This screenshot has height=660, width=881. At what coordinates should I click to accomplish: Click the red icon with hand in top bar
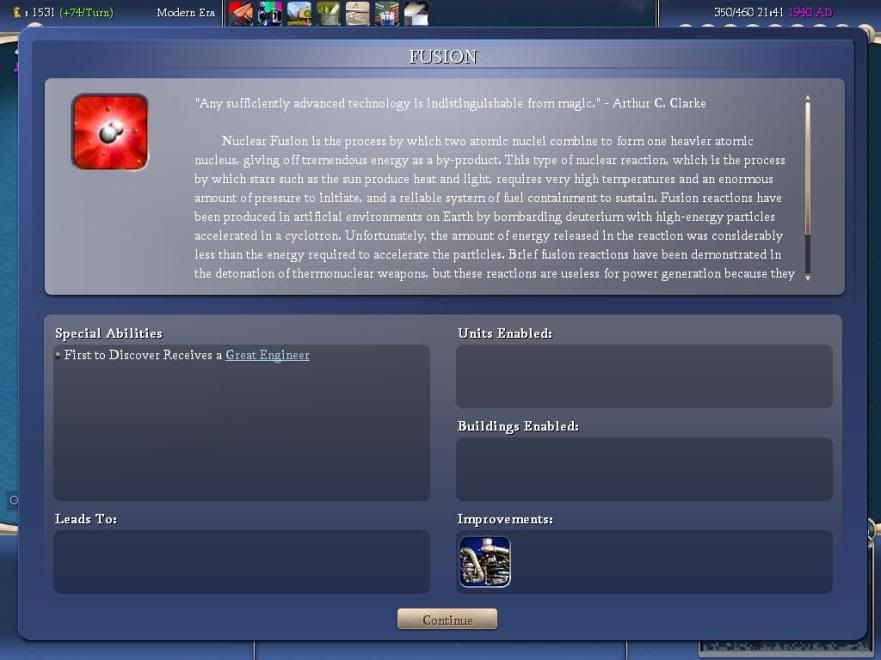coord(240,13)
